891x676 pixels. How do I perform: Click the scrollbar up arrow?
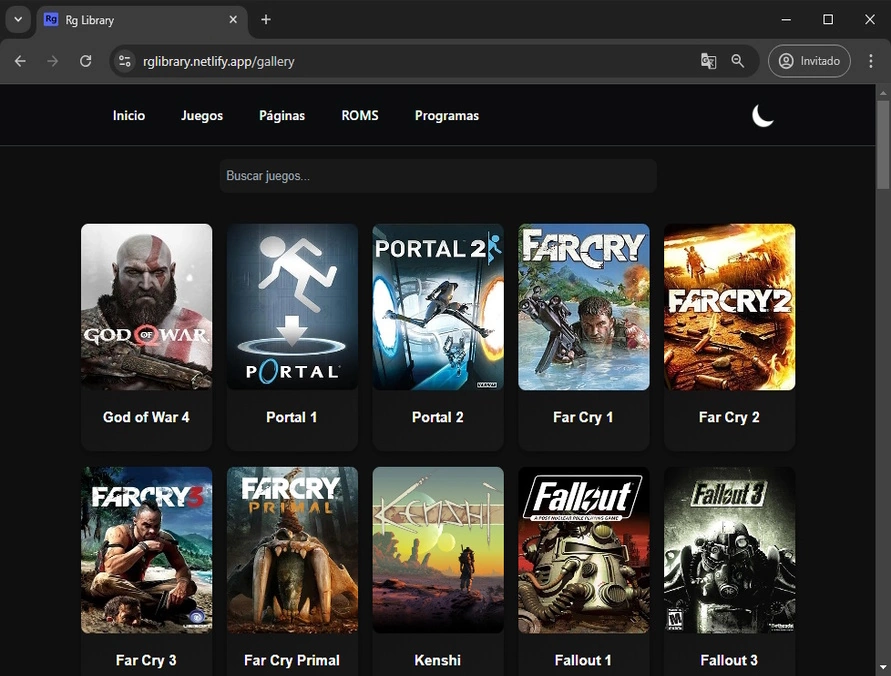pyautogui.click(x=883, y=92)
